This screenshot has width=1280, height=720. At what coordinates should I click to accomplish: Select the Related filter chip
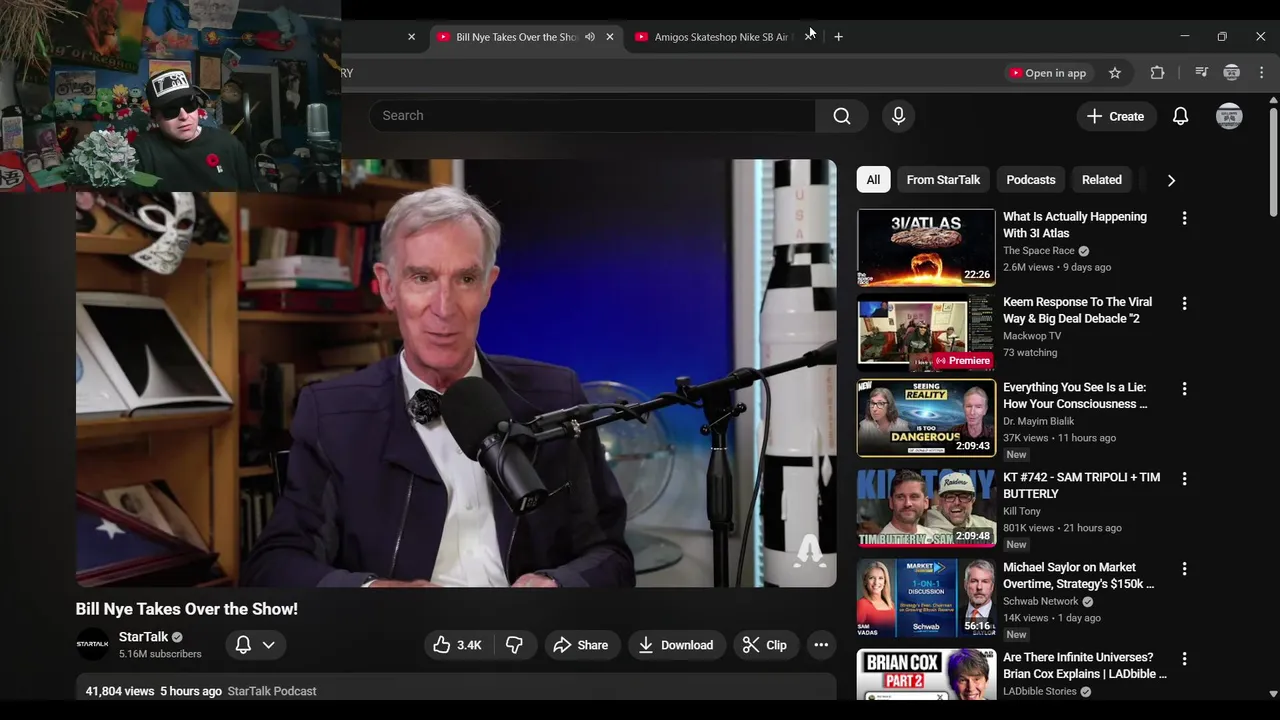1102,180
